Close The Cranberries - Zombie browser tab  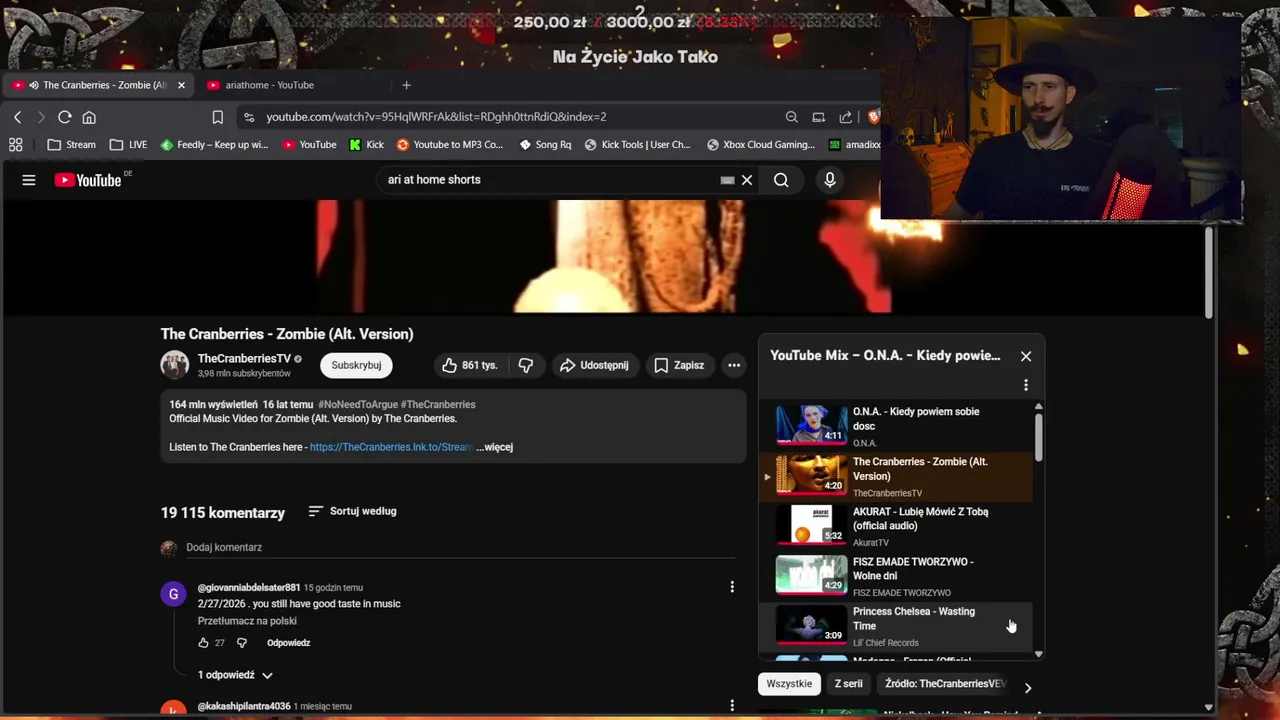pyautogui.click(x=181, y=85)
